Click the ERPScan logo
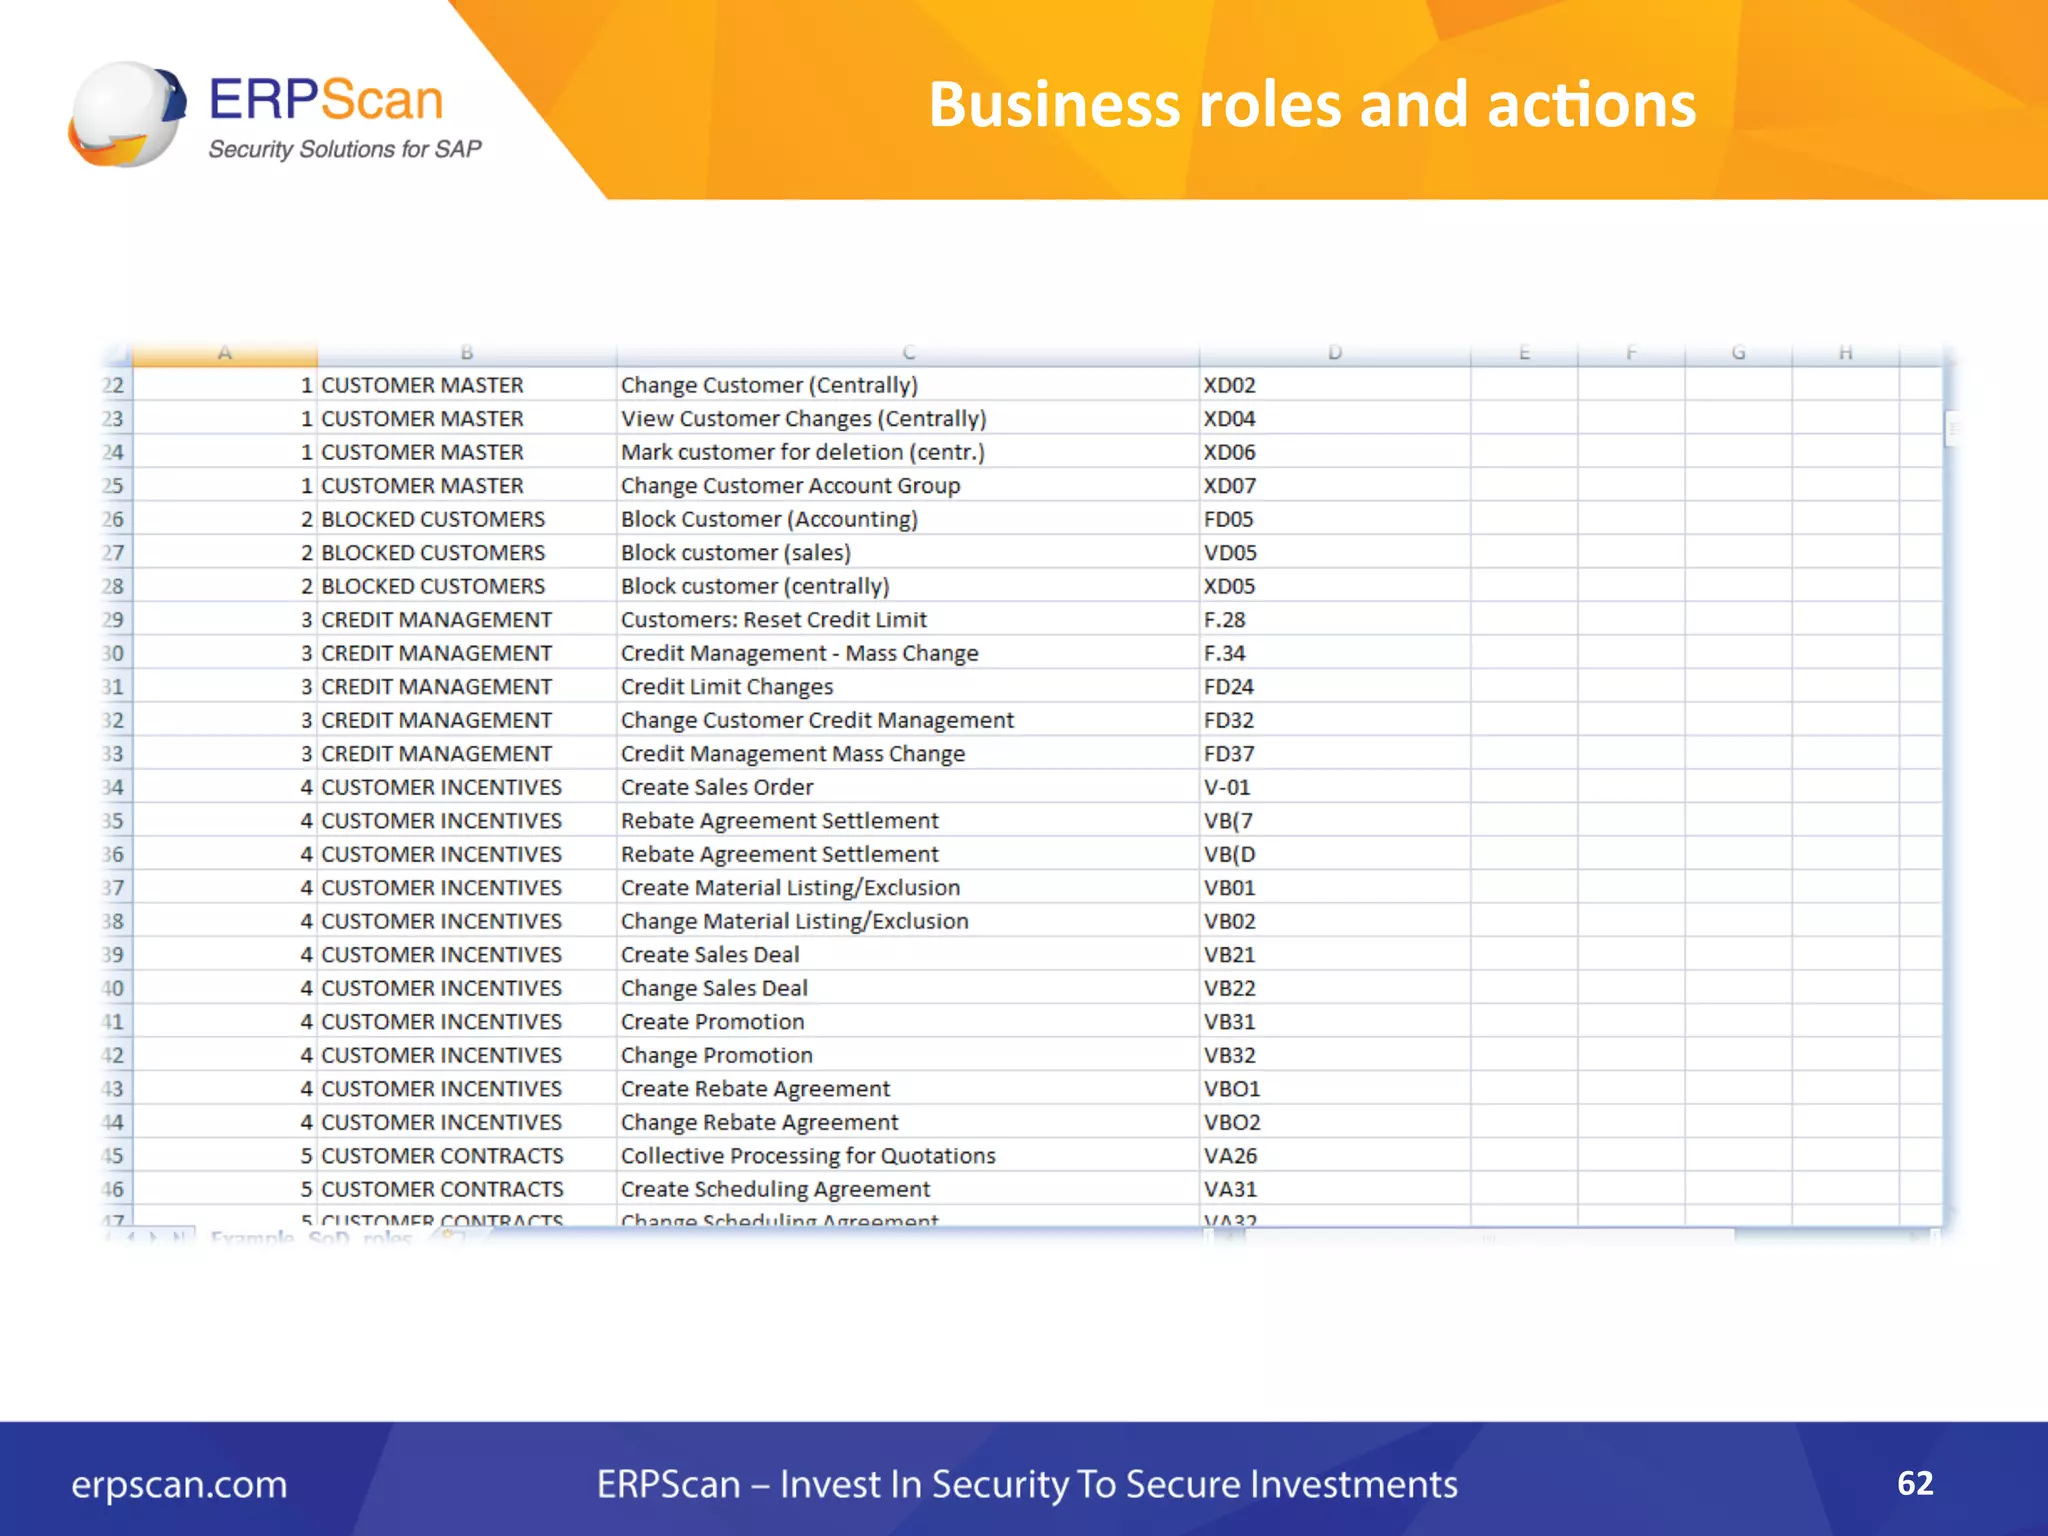 (275, 114)
